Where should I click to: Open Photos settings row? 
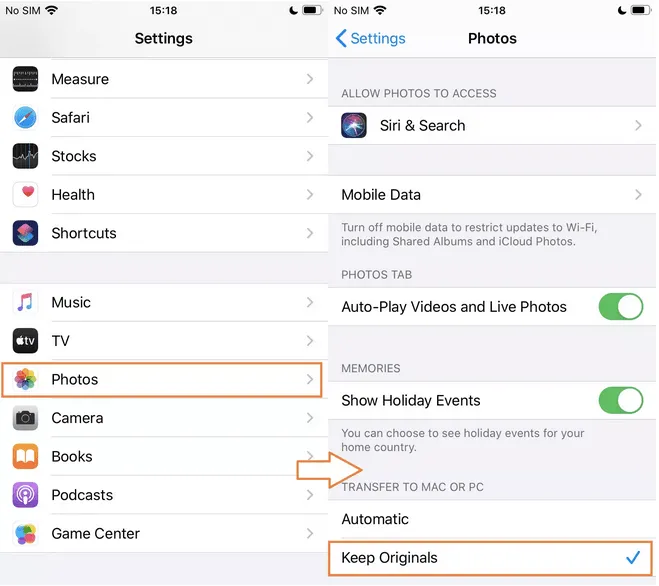[162, 380]
